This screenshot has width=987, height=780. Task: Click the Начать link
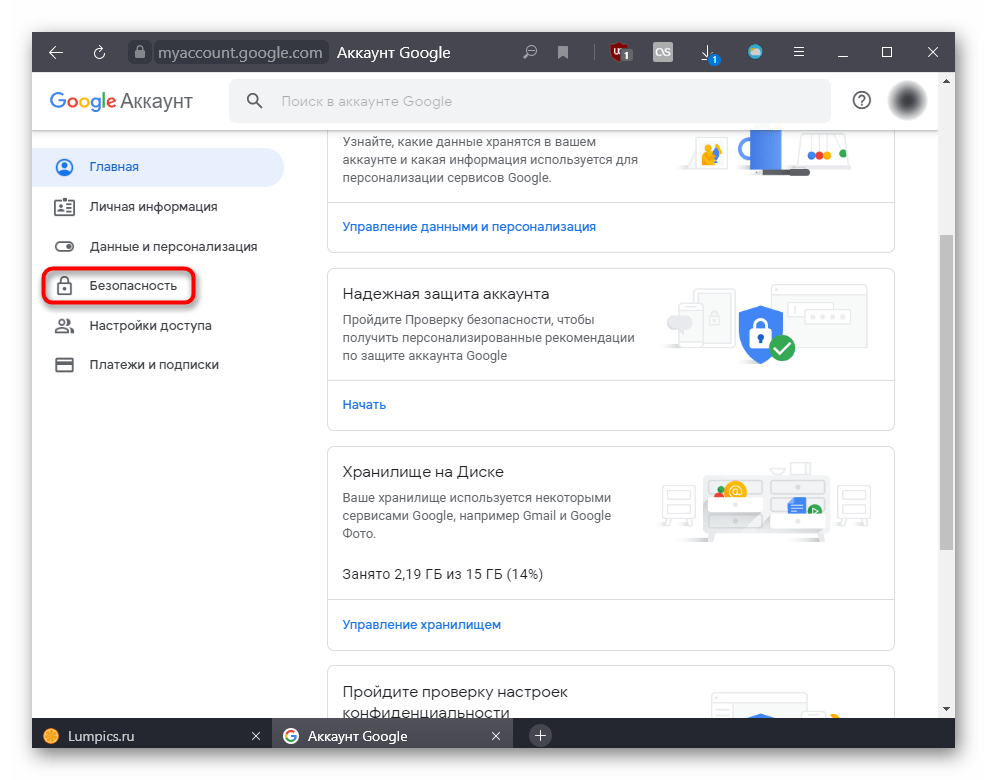[x=364, y=405]
